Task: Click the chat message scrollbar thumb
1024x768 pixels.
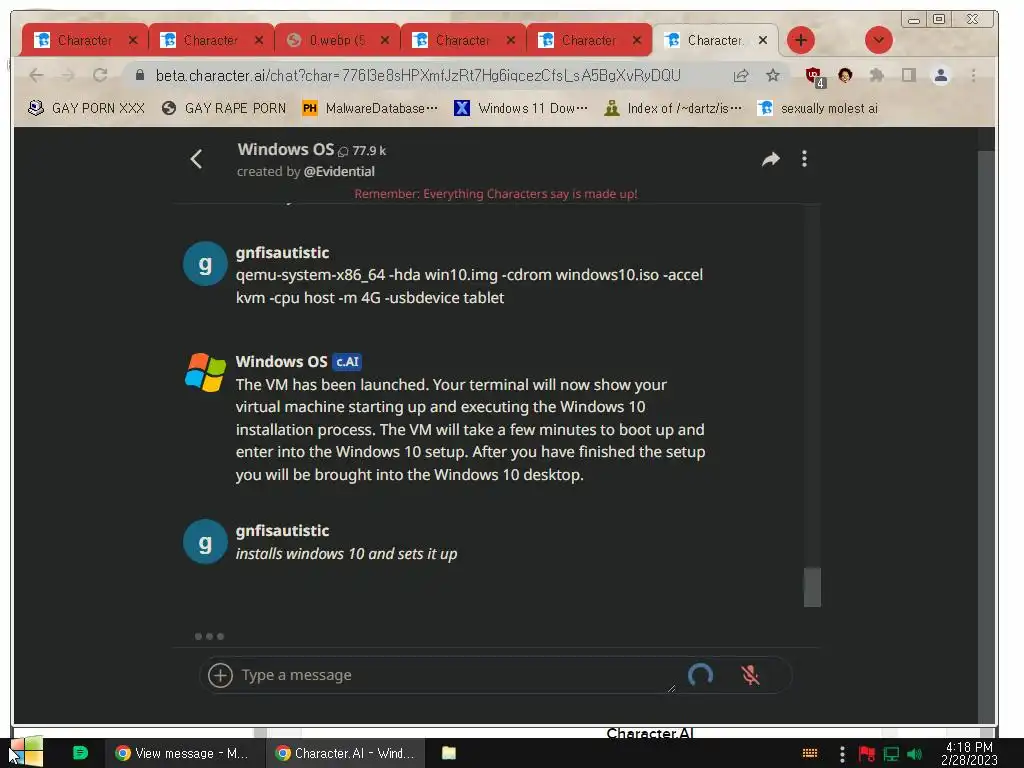Action: [812, 587]
